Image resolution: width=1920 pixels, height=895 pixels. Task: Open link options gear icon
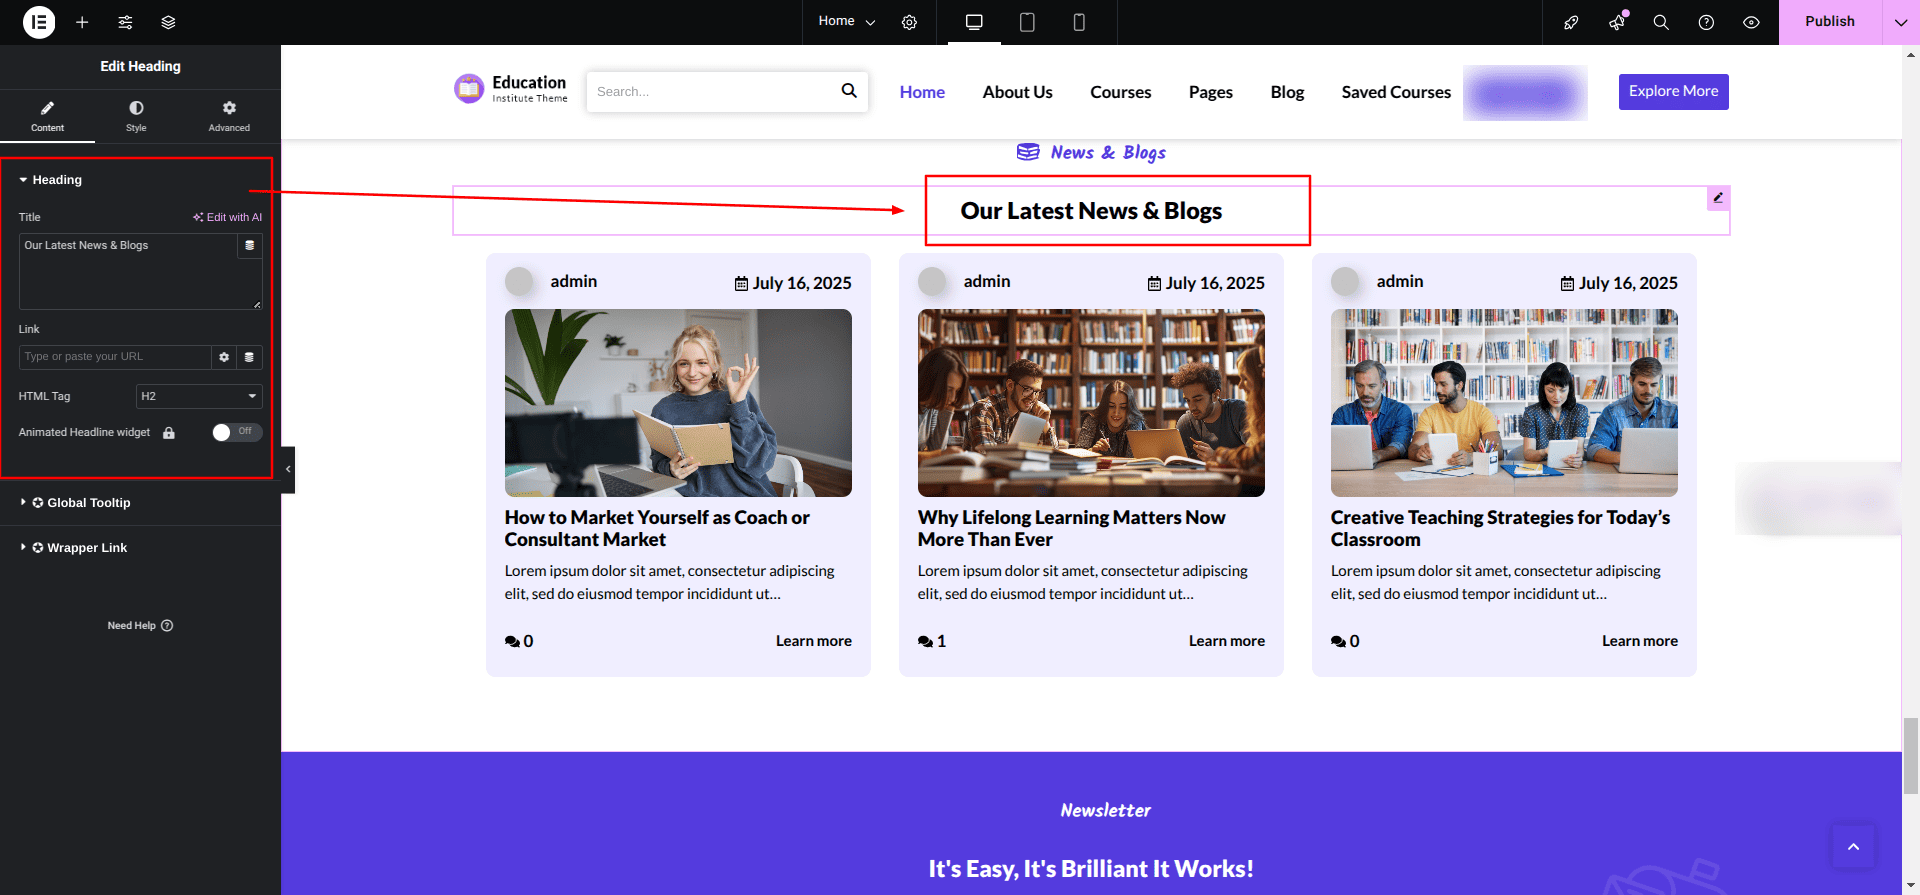(224, 357)
